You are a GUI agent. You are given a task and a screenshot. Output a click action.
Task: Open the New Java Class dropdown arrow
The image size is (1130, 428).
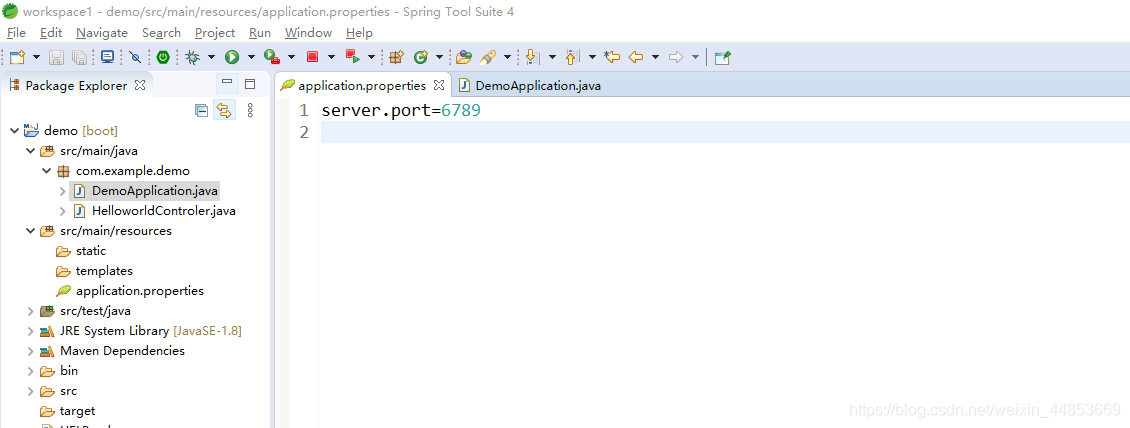[439, 57]
